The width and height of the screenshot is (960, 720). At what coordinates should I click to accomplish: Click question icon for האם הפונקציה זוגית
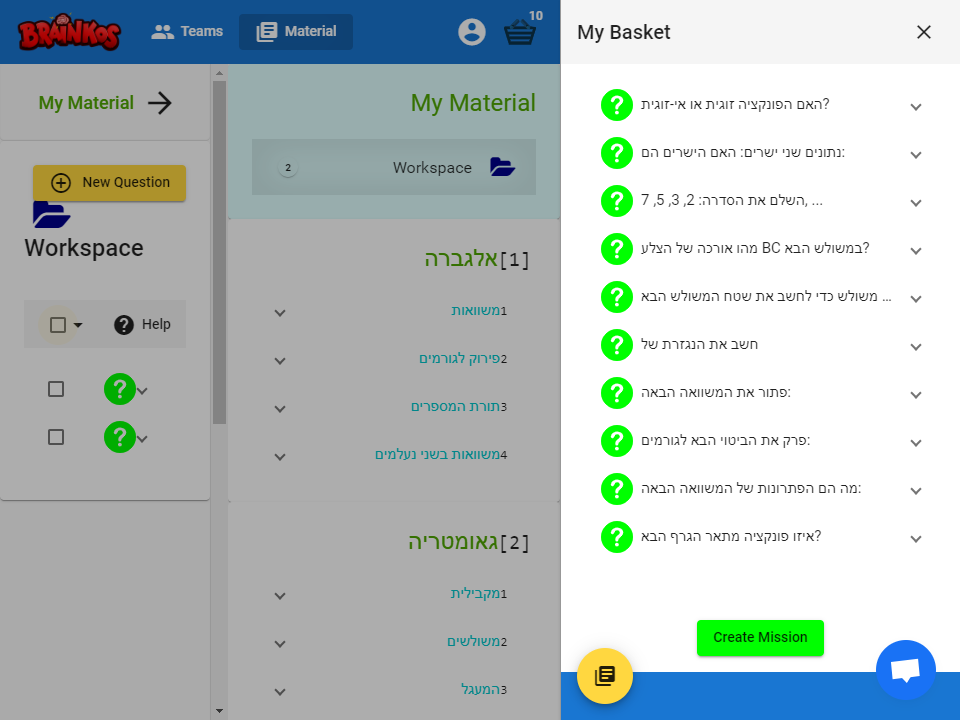tap(617, 105)
